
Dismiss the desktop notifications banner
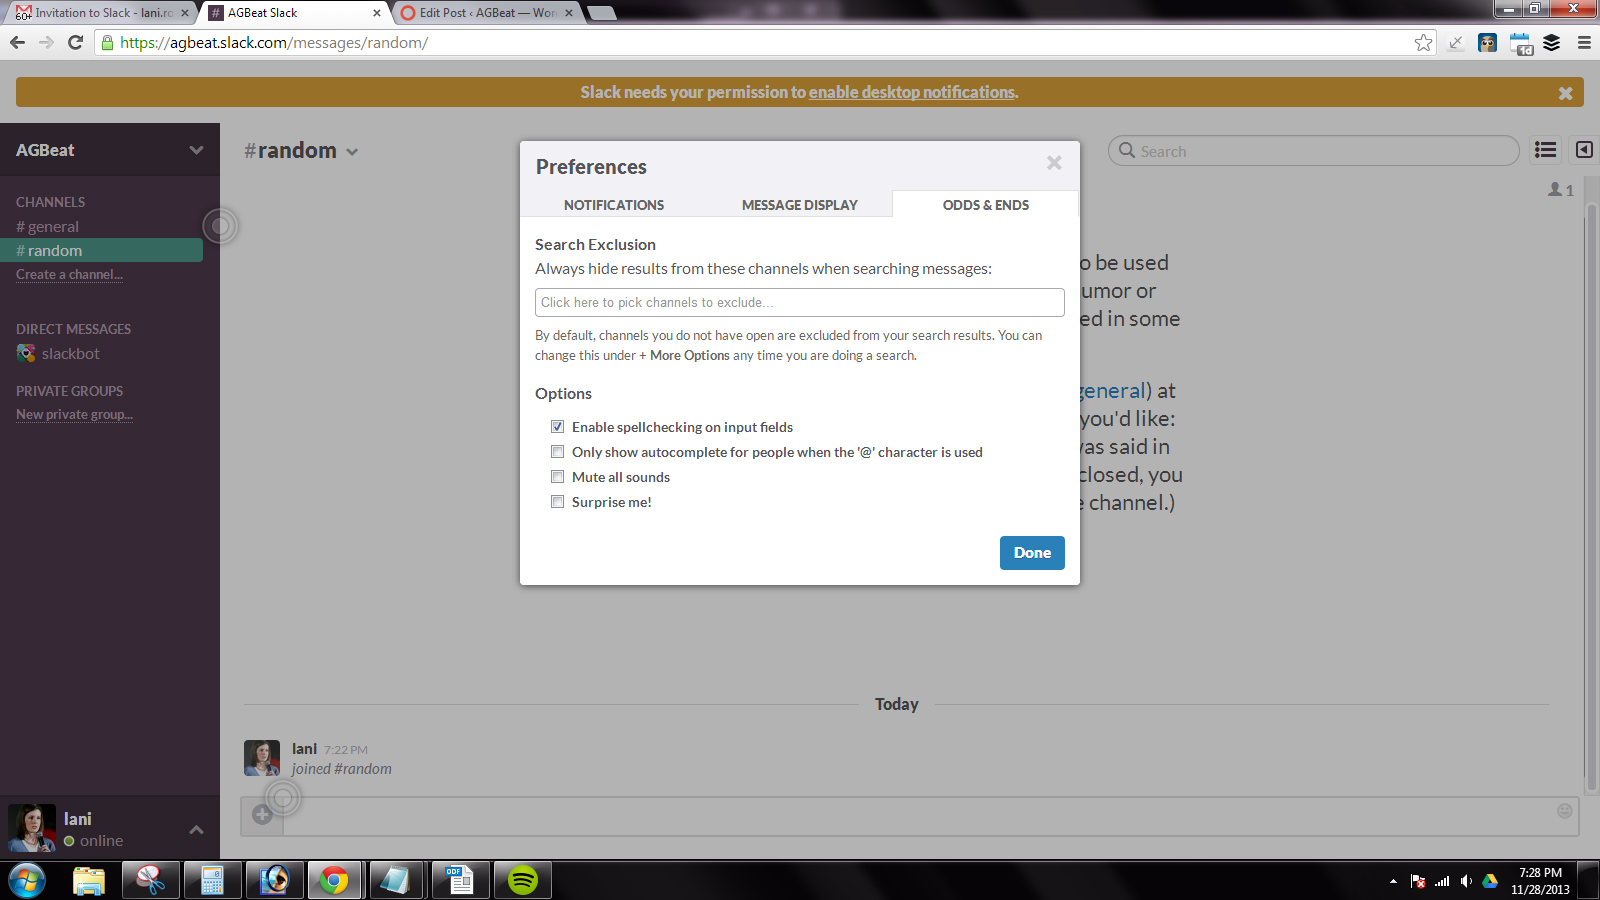pyautogui.click(x=1565, y=93)
